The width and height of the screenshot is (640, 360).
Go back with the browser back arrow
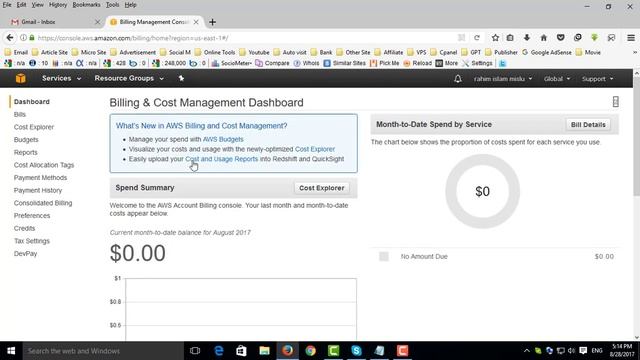point(10,38)
